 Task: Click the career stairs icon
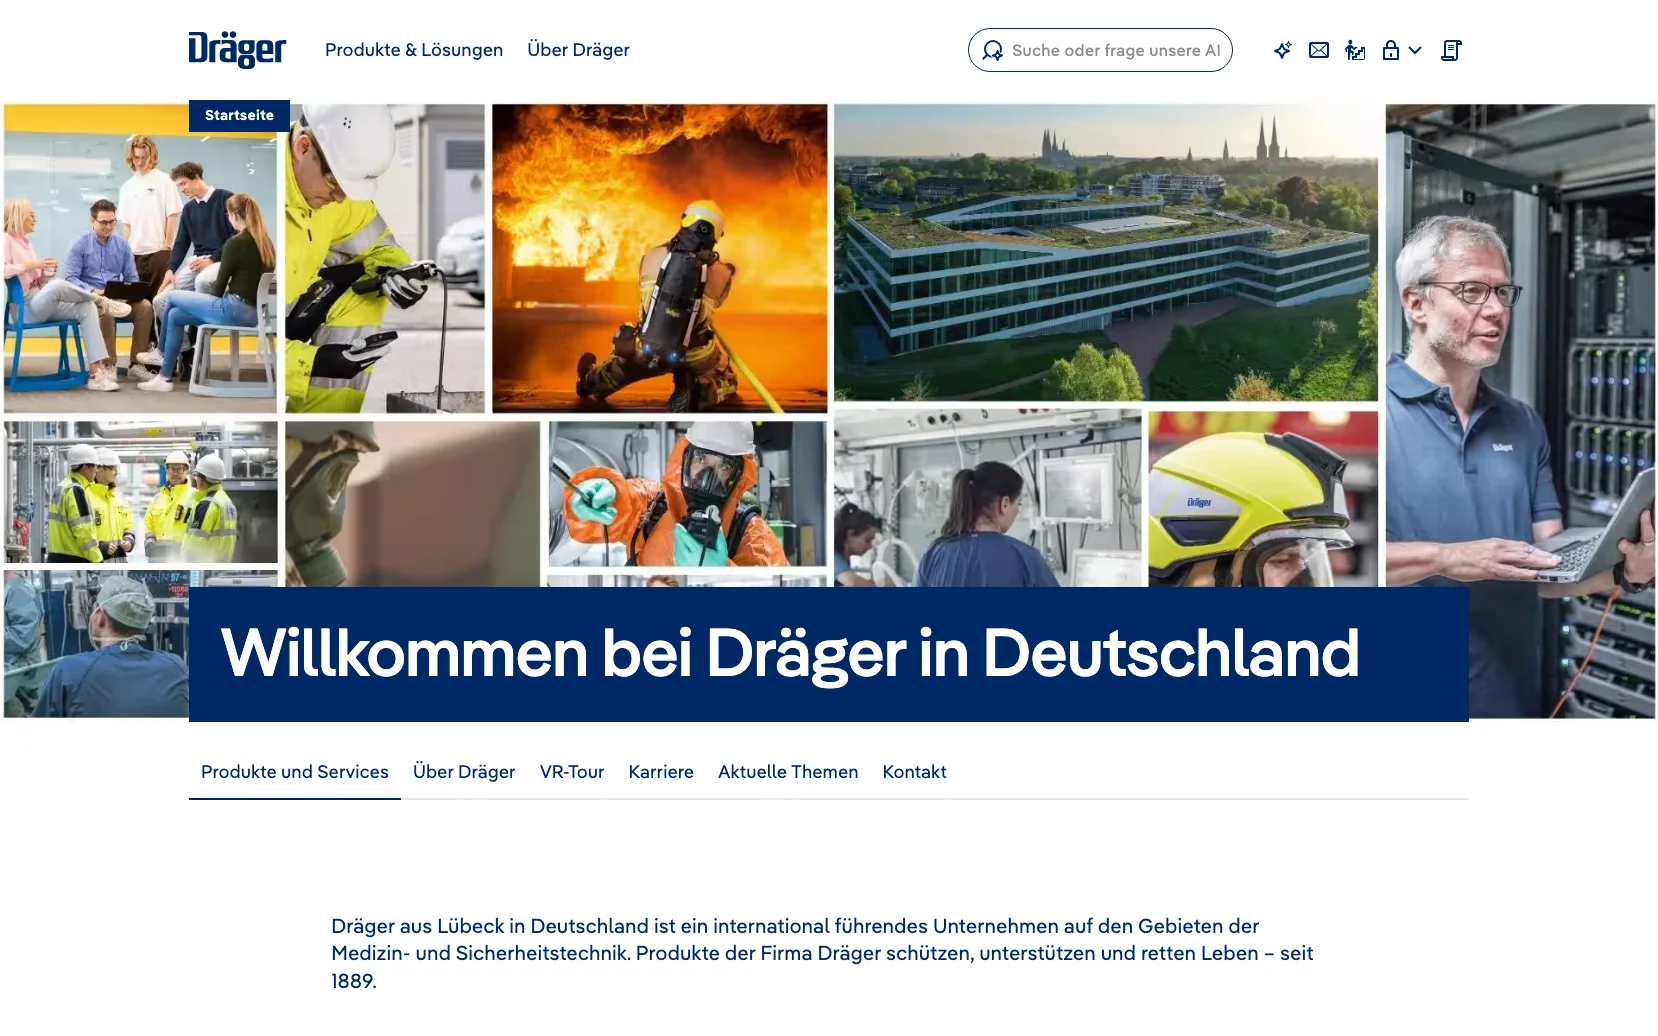tap(1355, 50)
